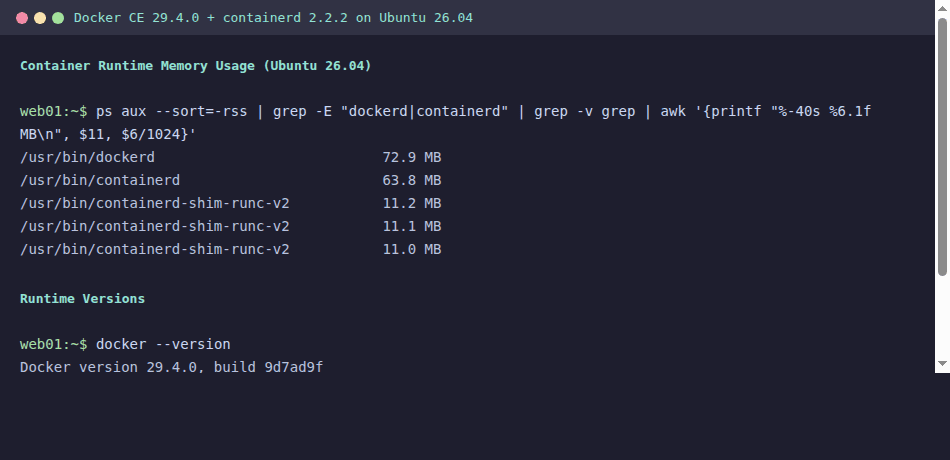950x460 pixels.
Task: Click the shim-runc-v2 row with 11.2 MB
Action: point(231,204)
